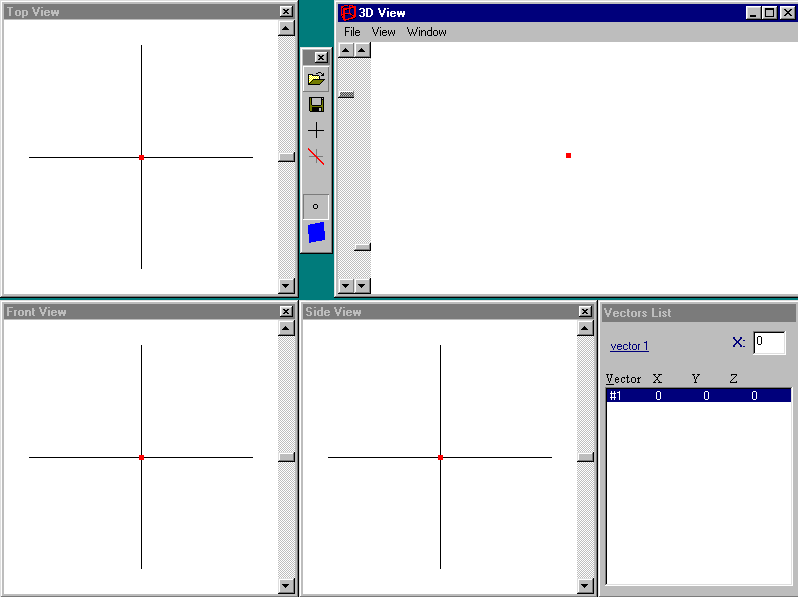Add a vector with the plus icon
This screenshot has height=597, width=798.
pyautogui.click(x=316, y=130)
